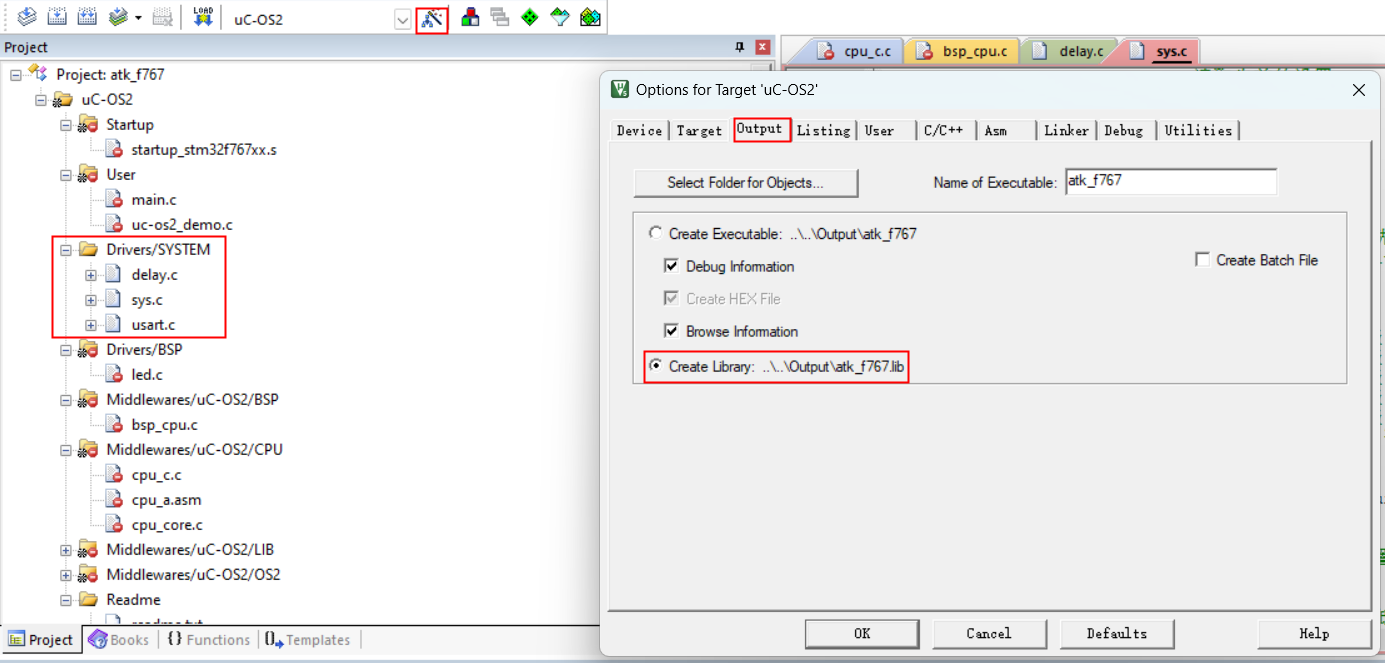Click the Pack Installer icon at toolbar end
This screenshot has width=1385, height=663.
click(x=590, y=18)
